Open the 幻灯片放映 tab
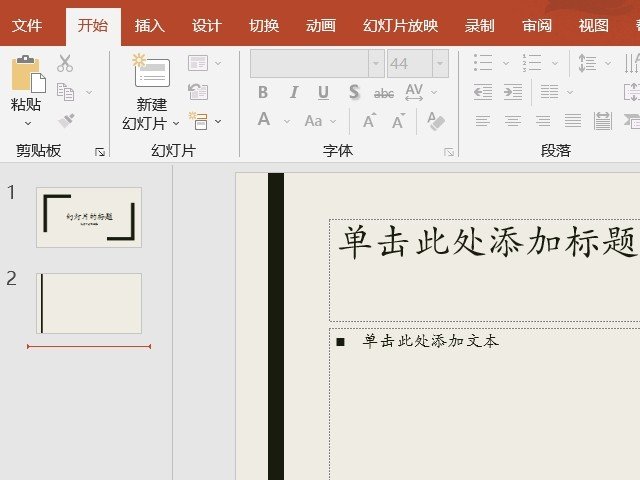The height and width of the screenshot is (480, 640). [x=400, y=26]
